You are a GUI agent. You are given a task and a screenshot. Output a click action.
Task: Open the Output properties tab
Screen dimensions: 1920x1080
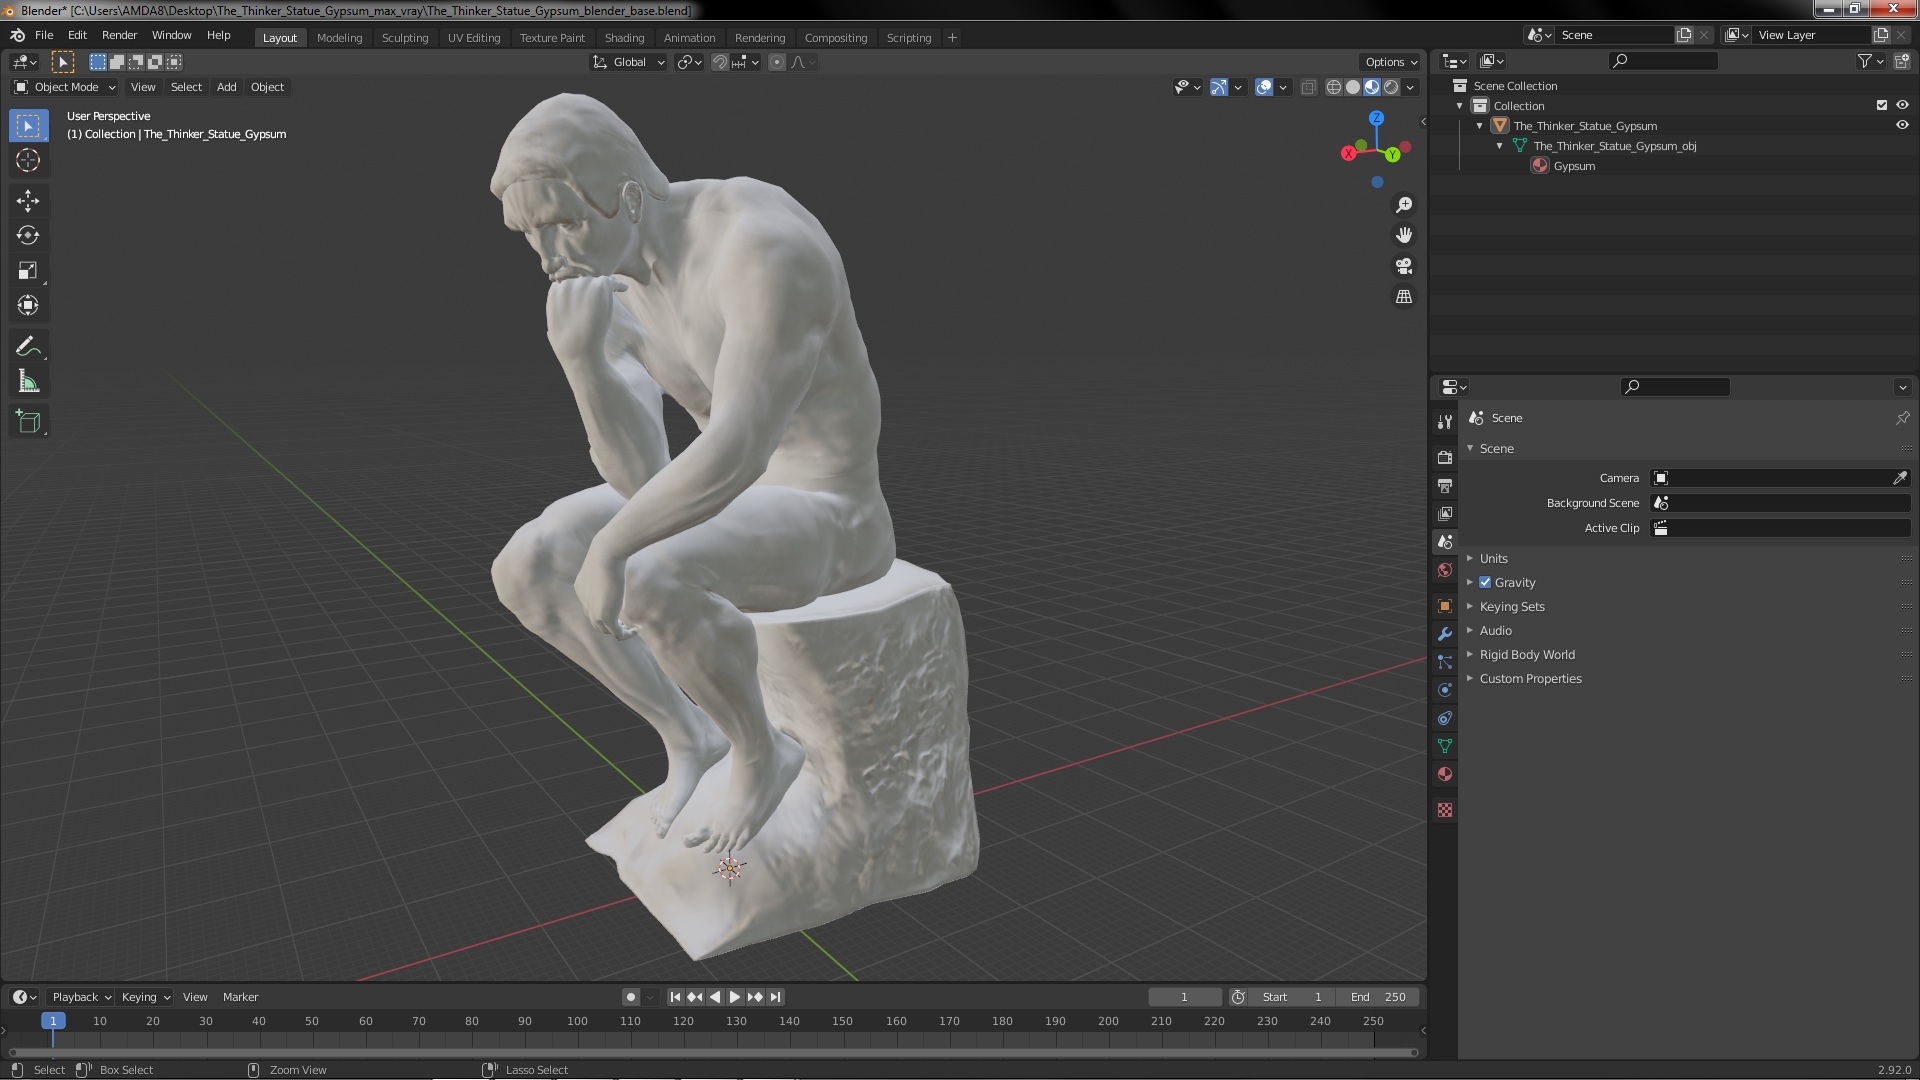click(x=1444, y=485)
